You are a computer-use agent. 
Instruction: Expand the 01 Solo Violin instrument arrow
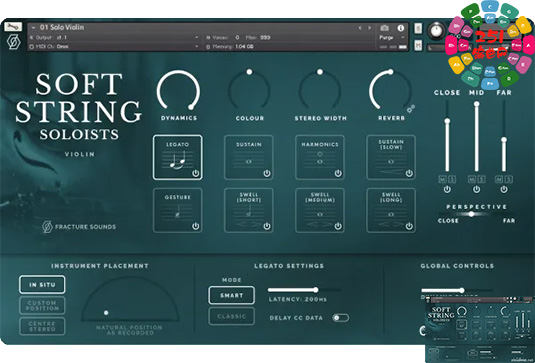coord(33,28)
